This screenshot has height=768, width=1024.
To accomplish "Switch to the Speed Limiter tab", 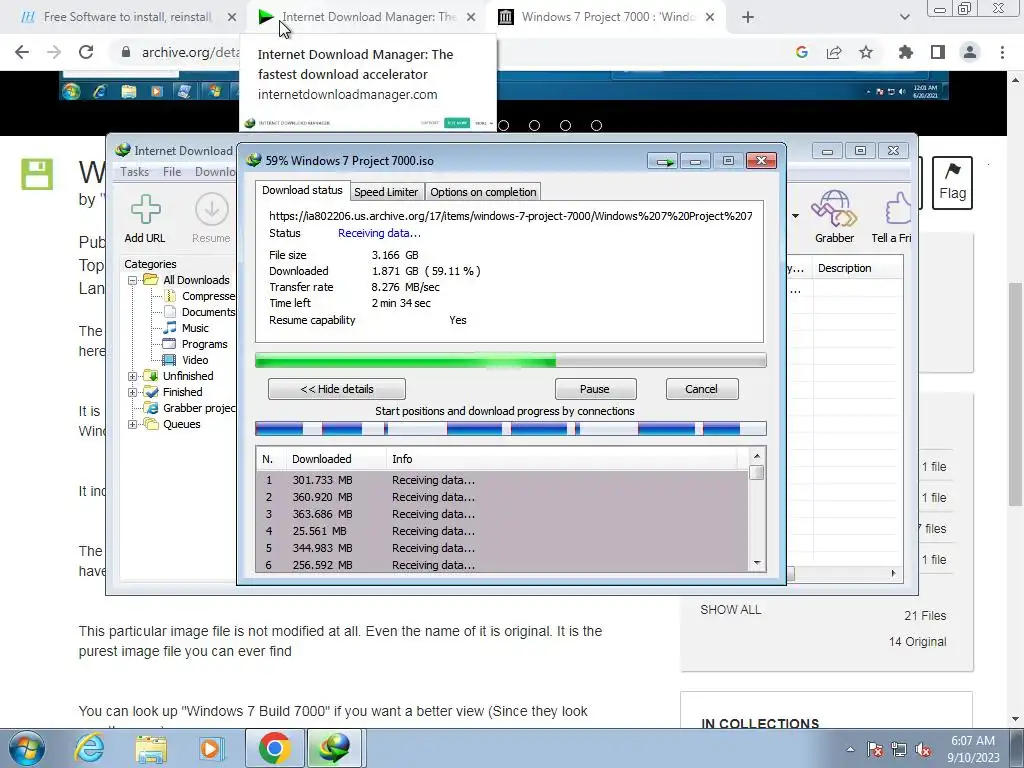I will click(386, 192).
